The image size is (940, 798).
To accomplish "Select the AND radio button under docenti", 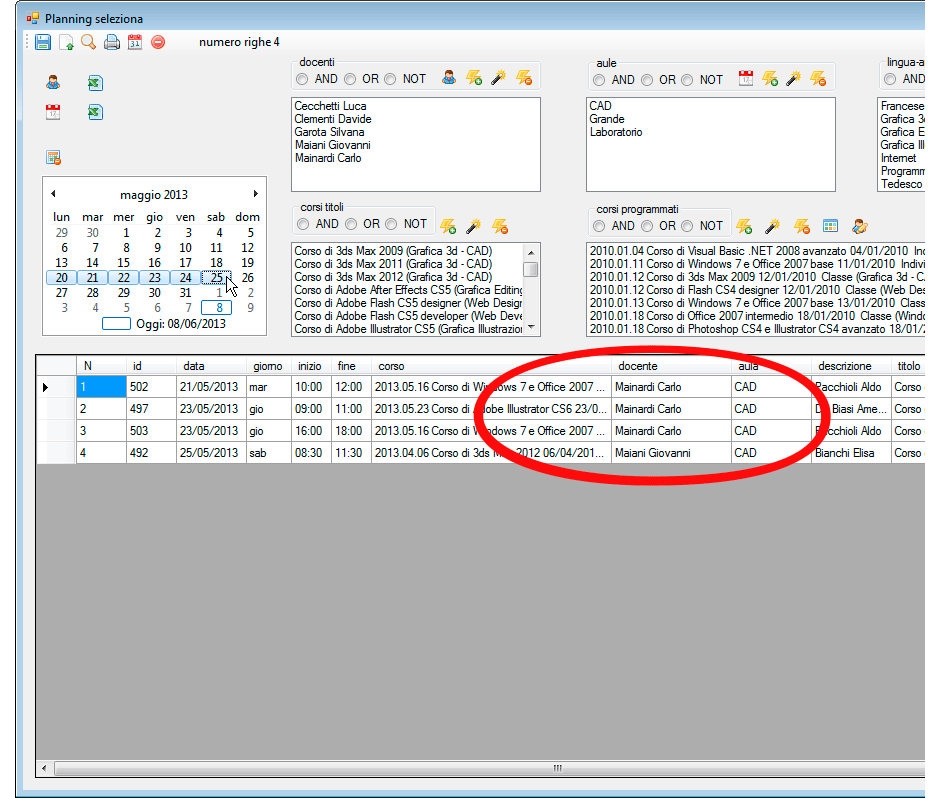I will pos(302,79).
